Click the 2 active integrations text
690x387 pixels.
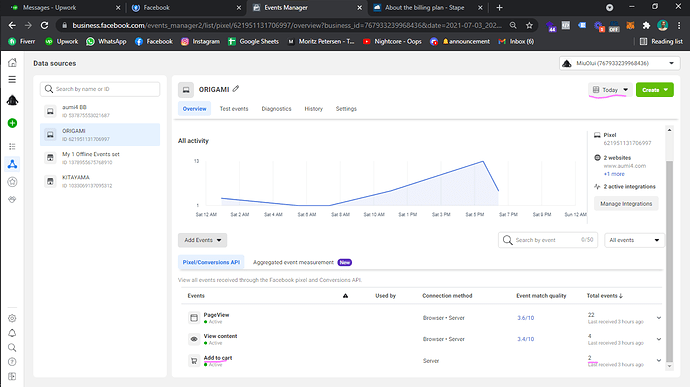click(x=629, y=187)
